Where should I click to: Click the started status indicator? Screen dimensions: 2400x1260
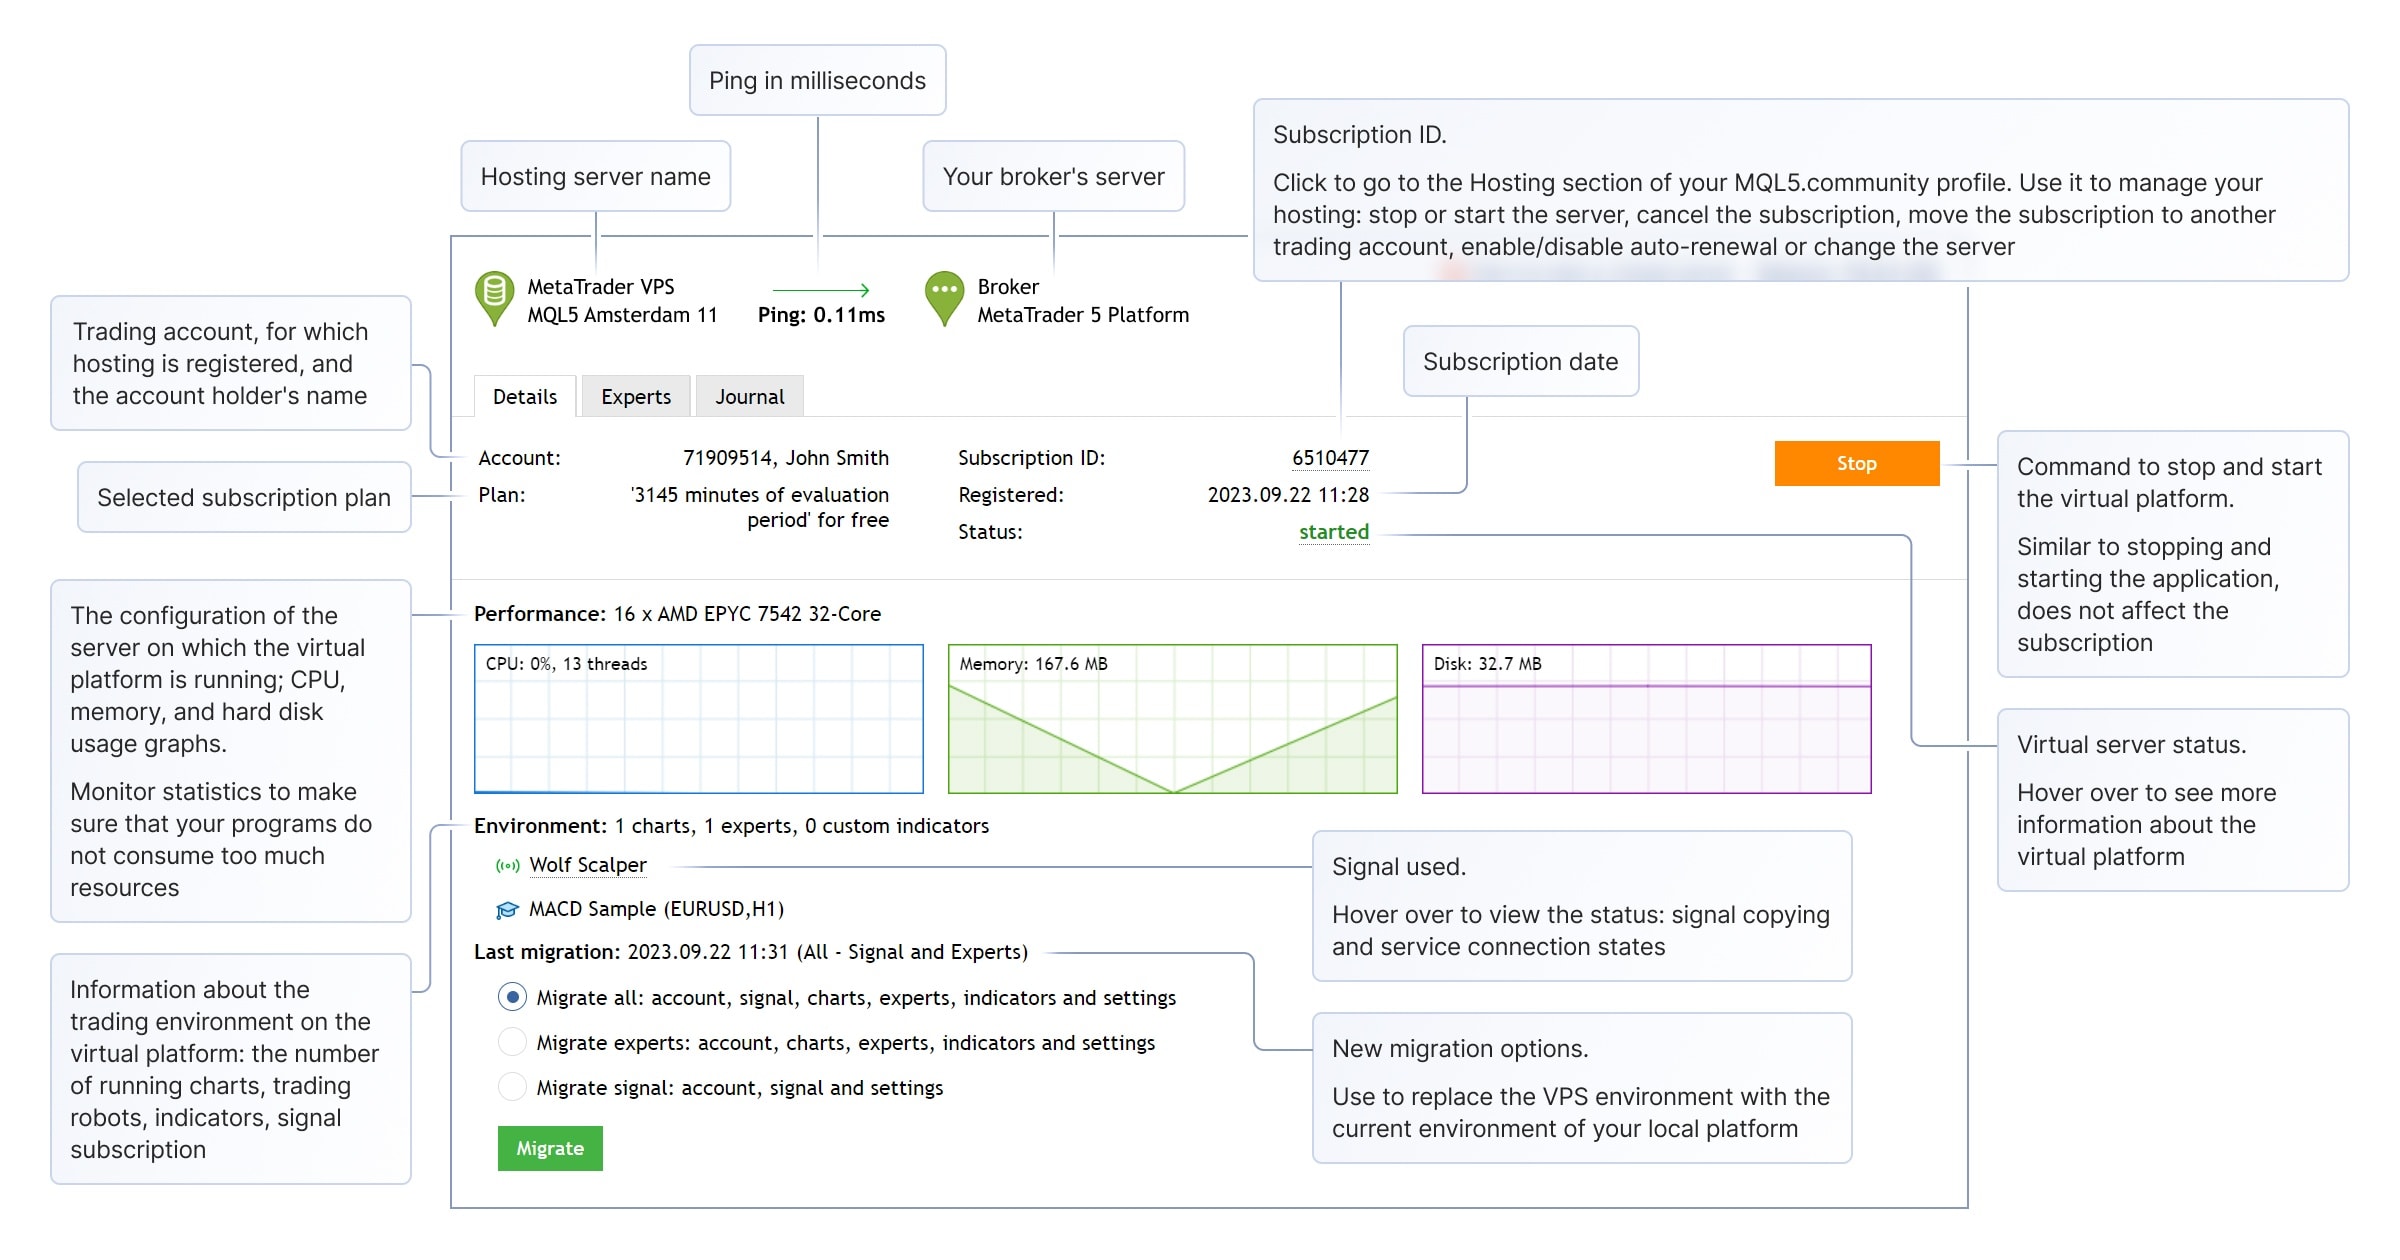click(1333, 532)
